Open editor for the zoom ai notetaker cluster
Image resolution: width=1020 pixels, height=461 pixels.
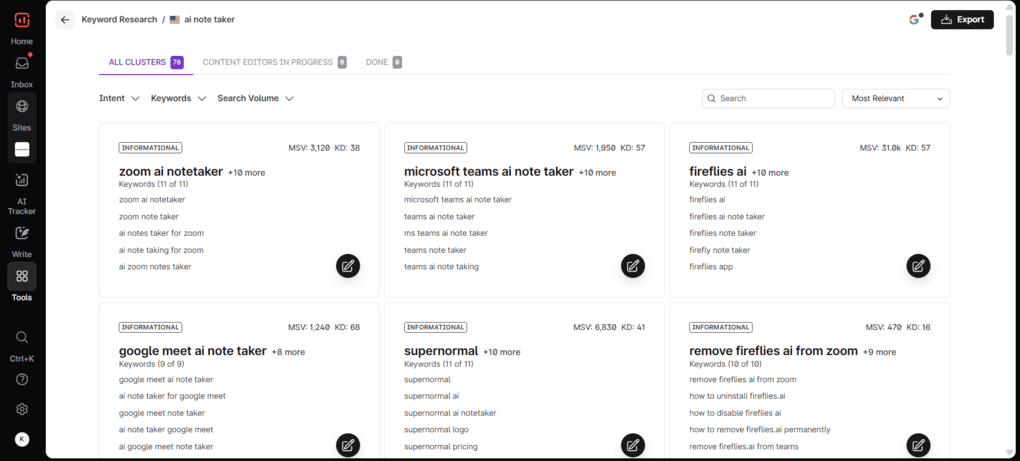click(x=348, y=265)
